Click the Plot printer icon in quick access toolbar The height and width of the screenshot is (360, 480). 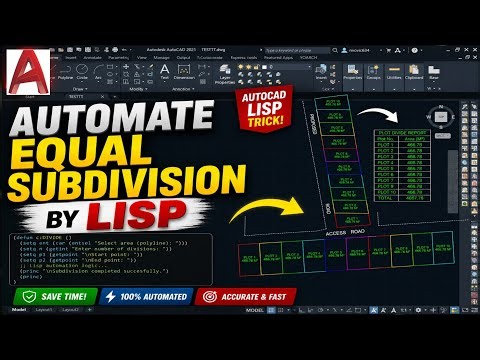[115, 50]
